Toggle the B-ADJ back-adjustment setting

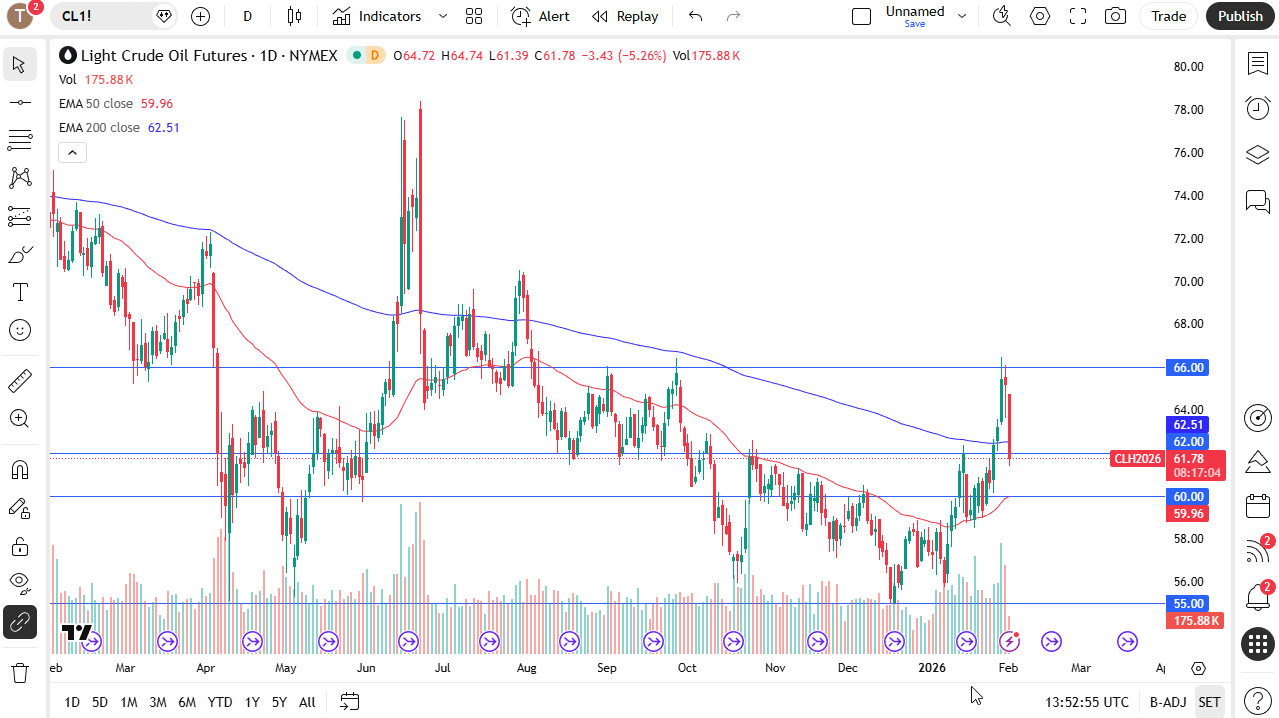(1167, 702)
